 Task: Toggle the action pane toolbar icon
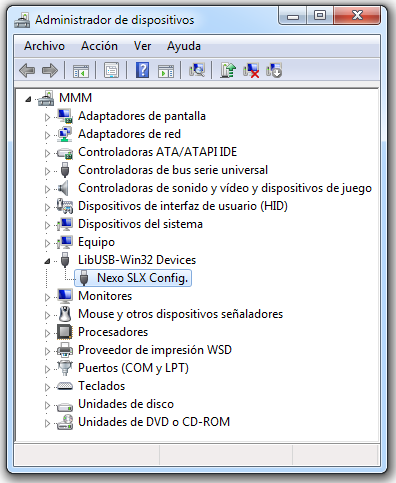[166, 71]
